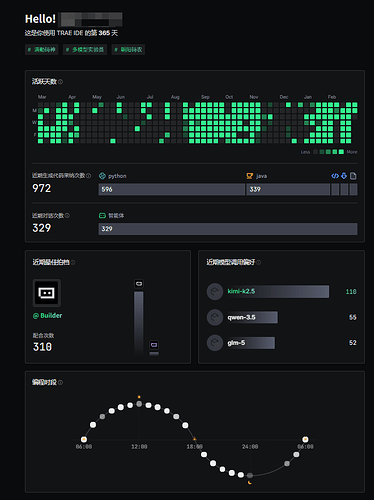Click the info icon beside 近期对话次数

pos(68,216)
